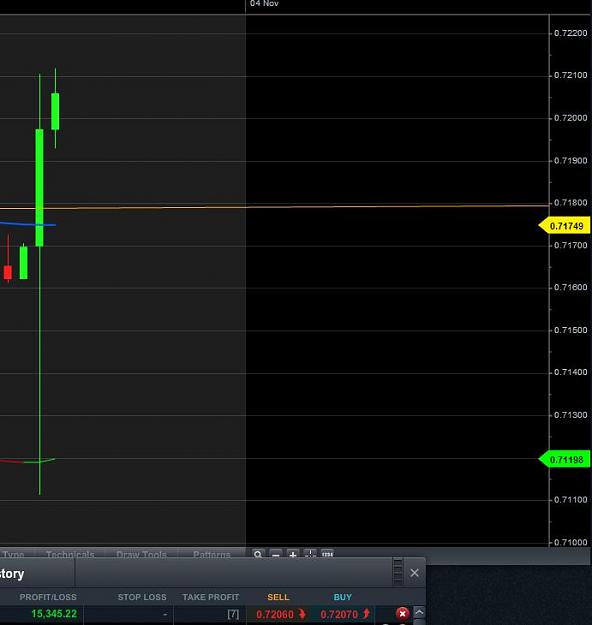
Task: Click the rightmost chart toolbar icon beside crosshair
Action: (x=327, y=554)
